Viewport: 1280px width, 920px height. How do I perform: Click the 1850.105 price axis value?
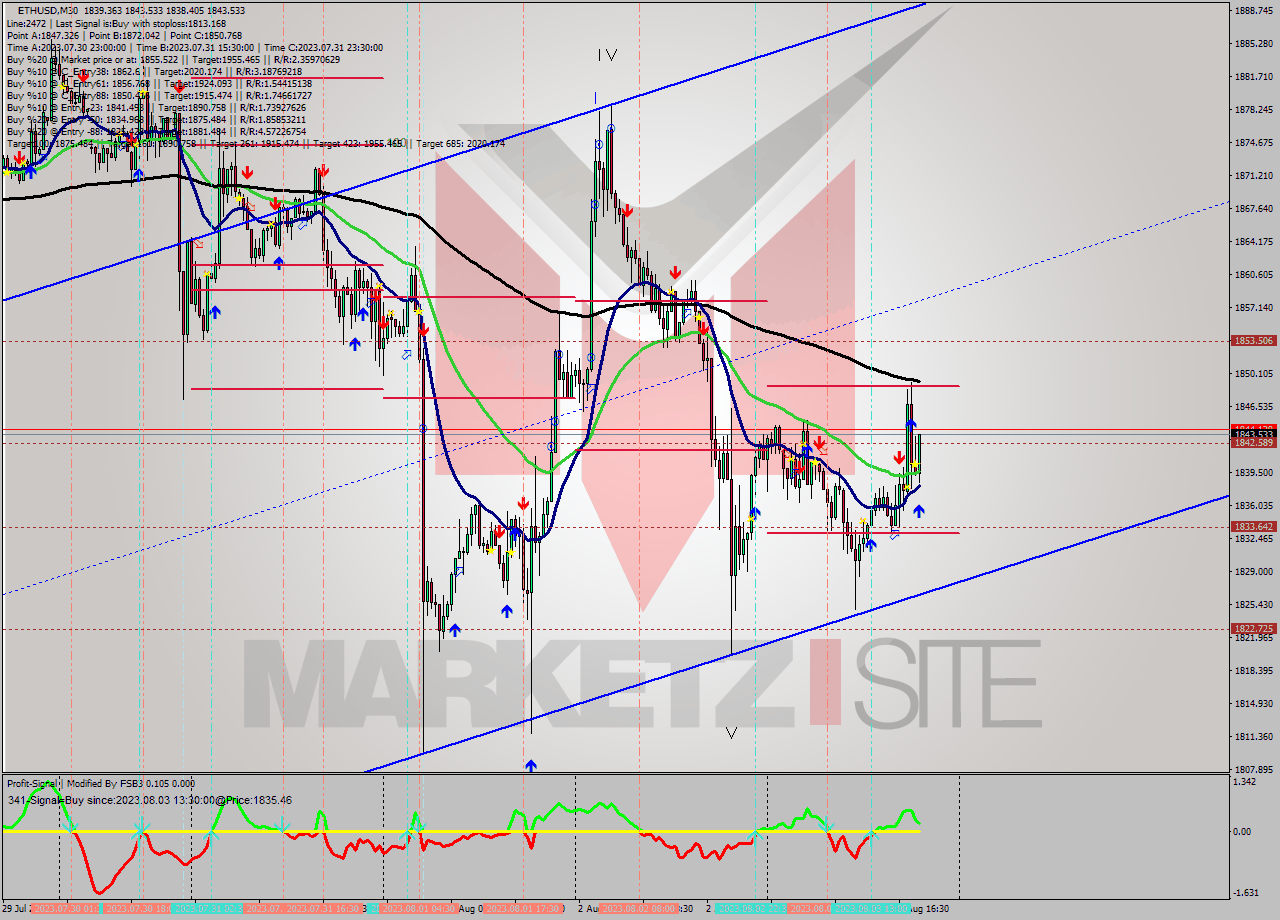(1253, 373)
